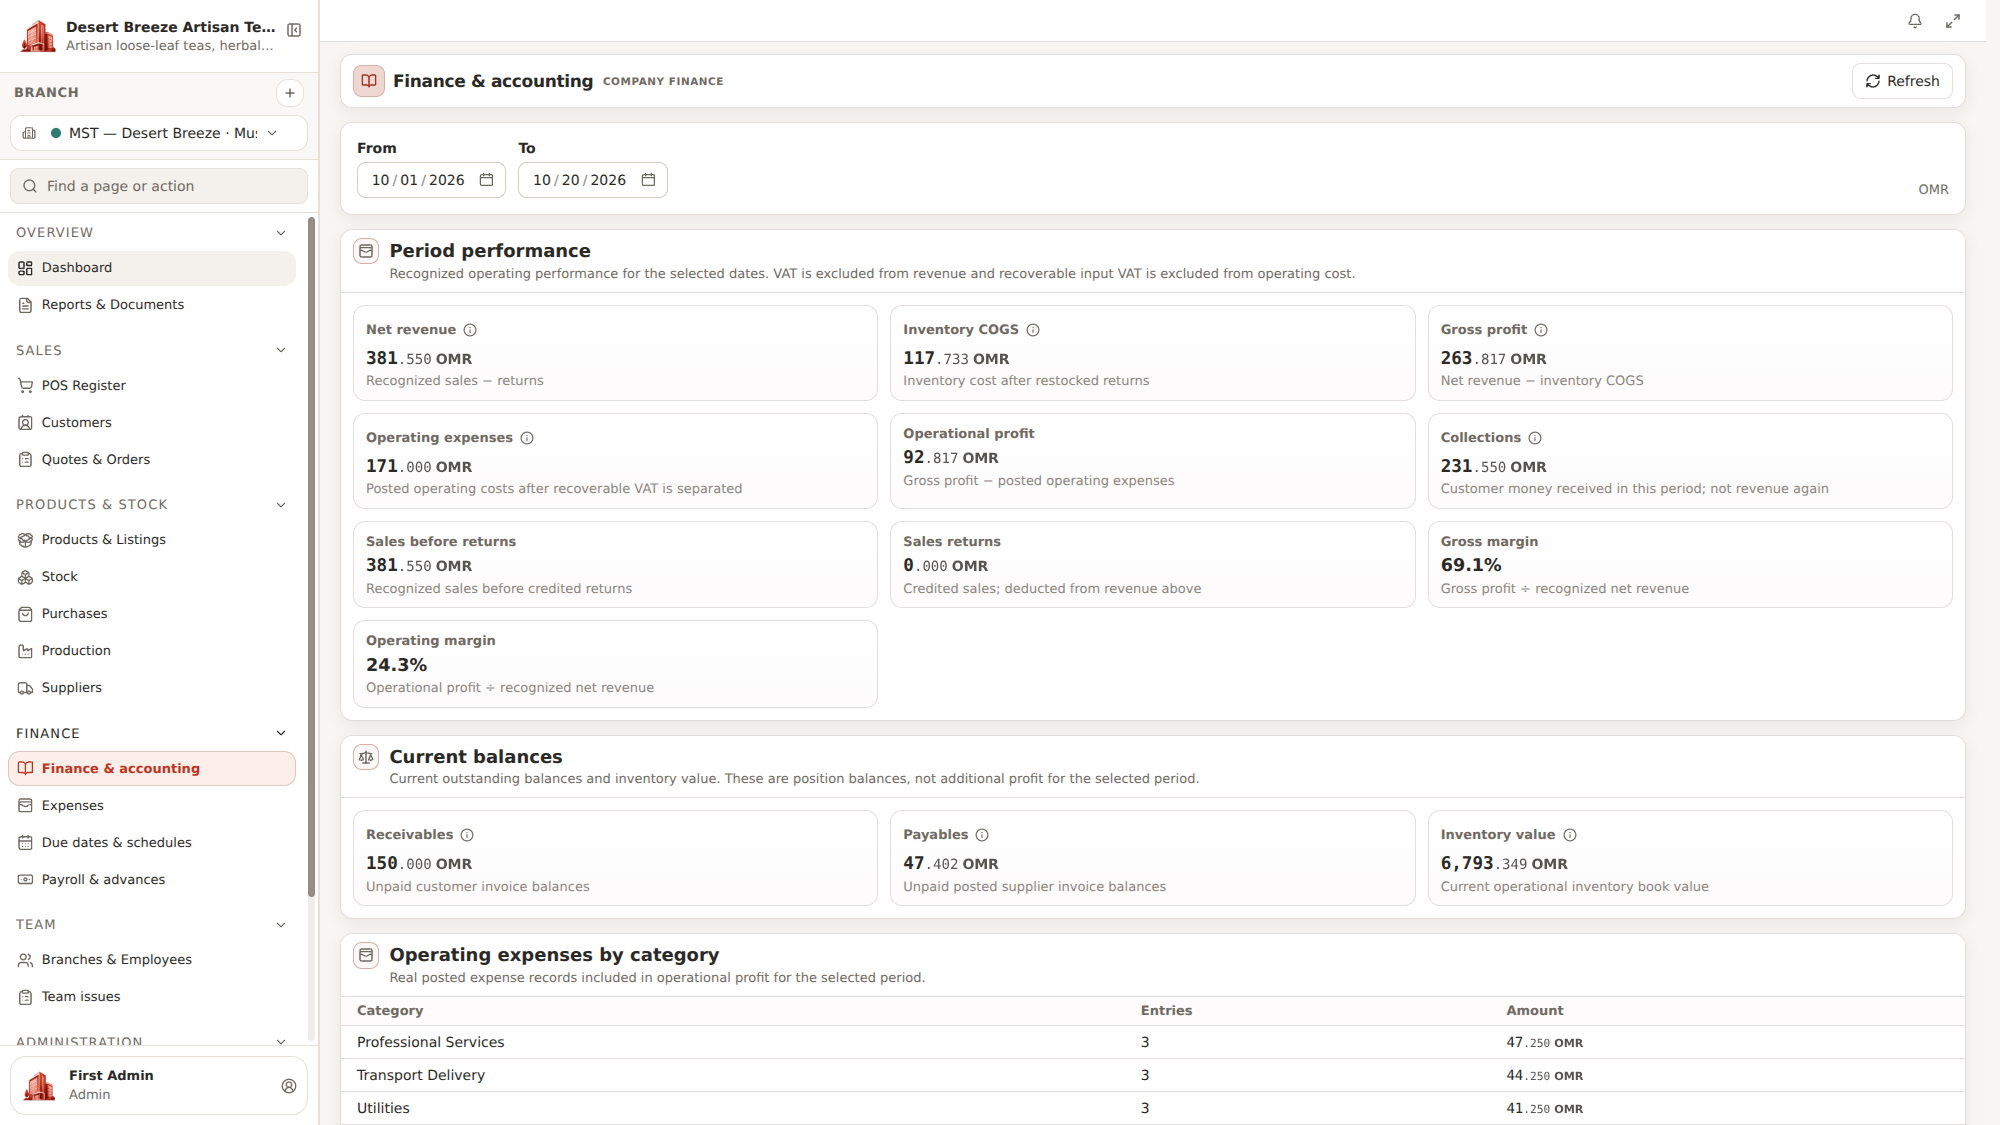Screen dimensions: 2000x1125
Task: Collapse the Products & Stock section
Action: pos(281,505)
